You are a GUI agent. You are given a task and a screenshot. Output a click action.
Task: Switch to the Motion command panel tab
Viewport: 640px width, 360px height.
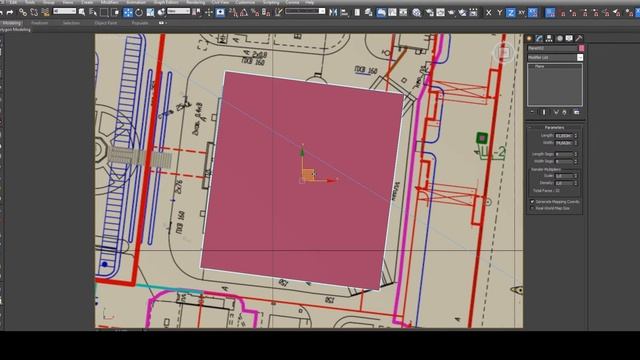tap(559, 38)
